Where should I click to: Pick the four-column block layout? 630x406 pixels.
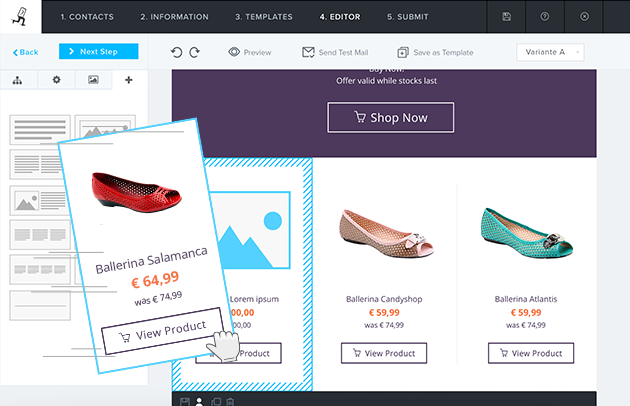tap(40, 269)
